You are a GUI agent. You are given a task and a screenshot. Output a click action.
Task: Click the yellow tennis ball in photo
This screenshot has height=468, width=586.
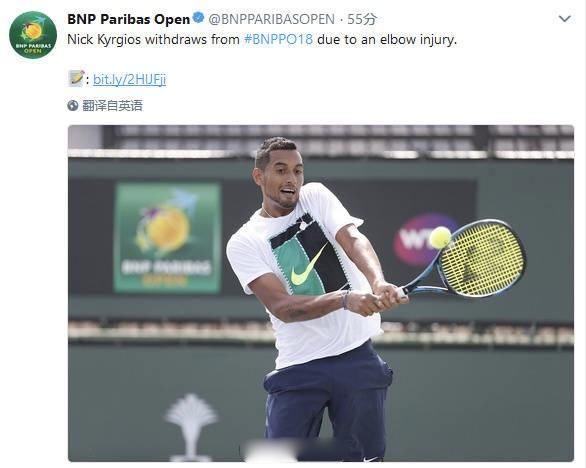coord(440,237)
